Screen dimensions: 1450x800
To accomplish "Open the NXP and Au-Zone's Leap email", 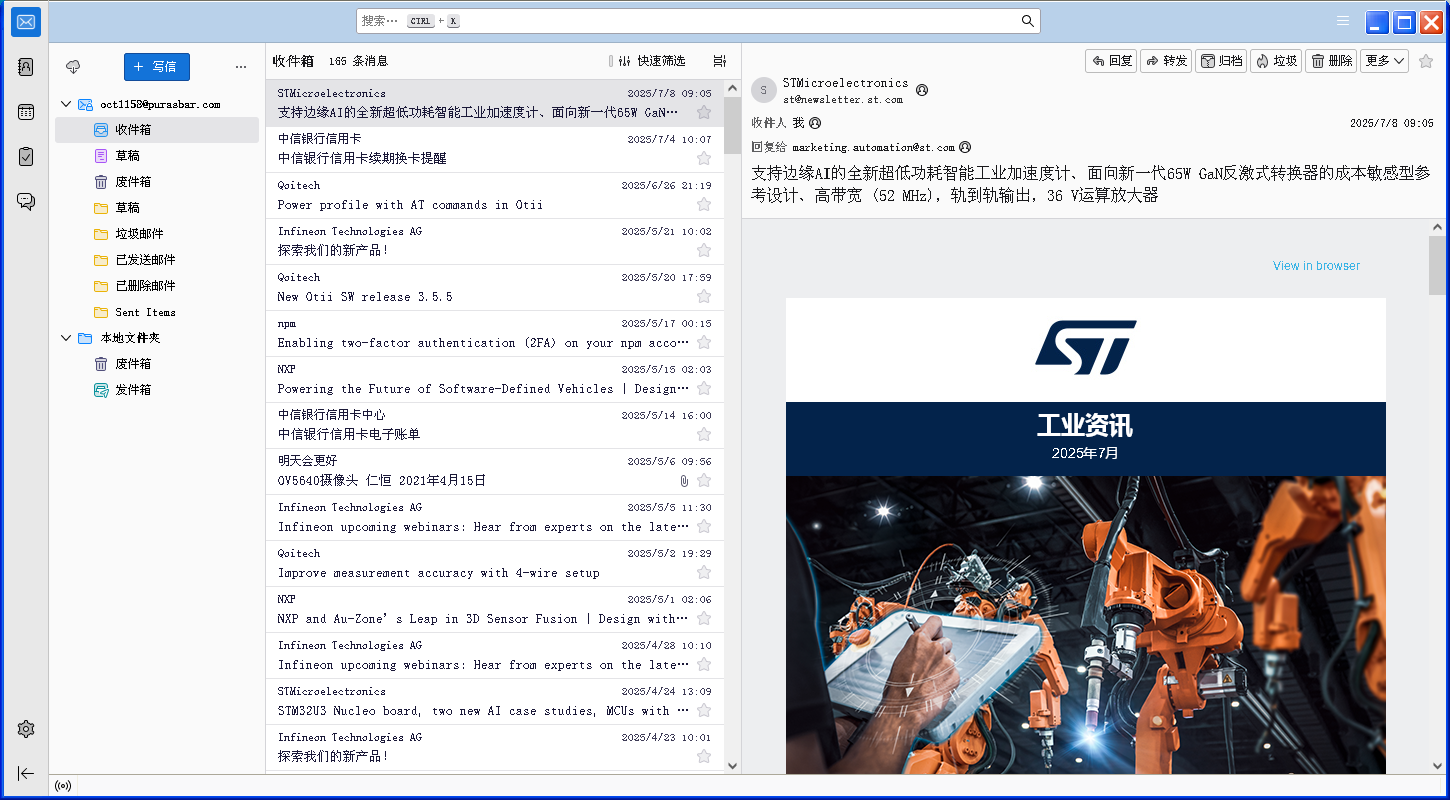I will pos(495,610).
